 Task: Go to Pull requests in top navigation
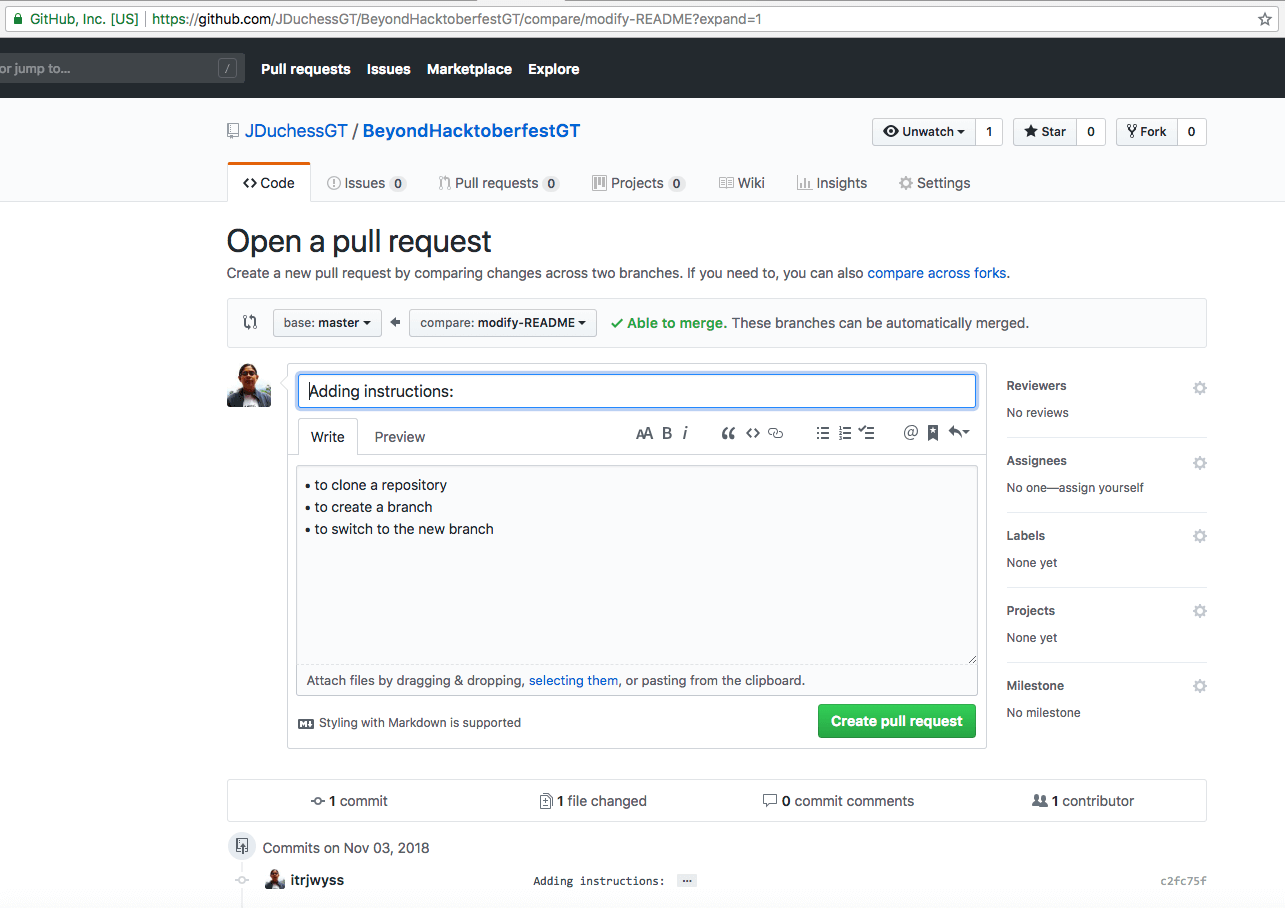306,69
